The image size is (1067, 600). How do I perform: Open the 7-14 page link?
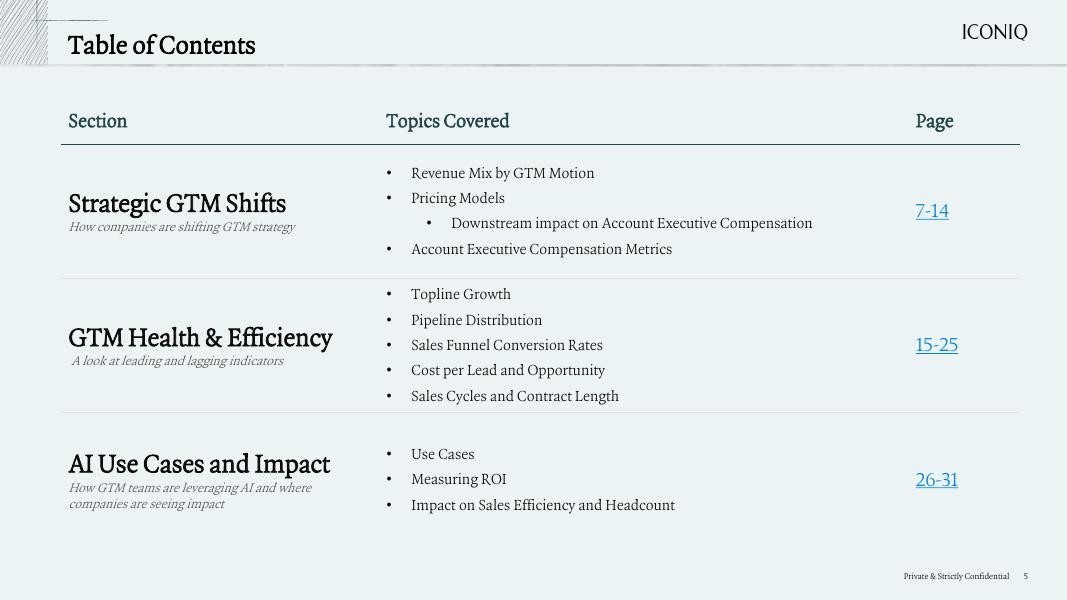[932, 211]
